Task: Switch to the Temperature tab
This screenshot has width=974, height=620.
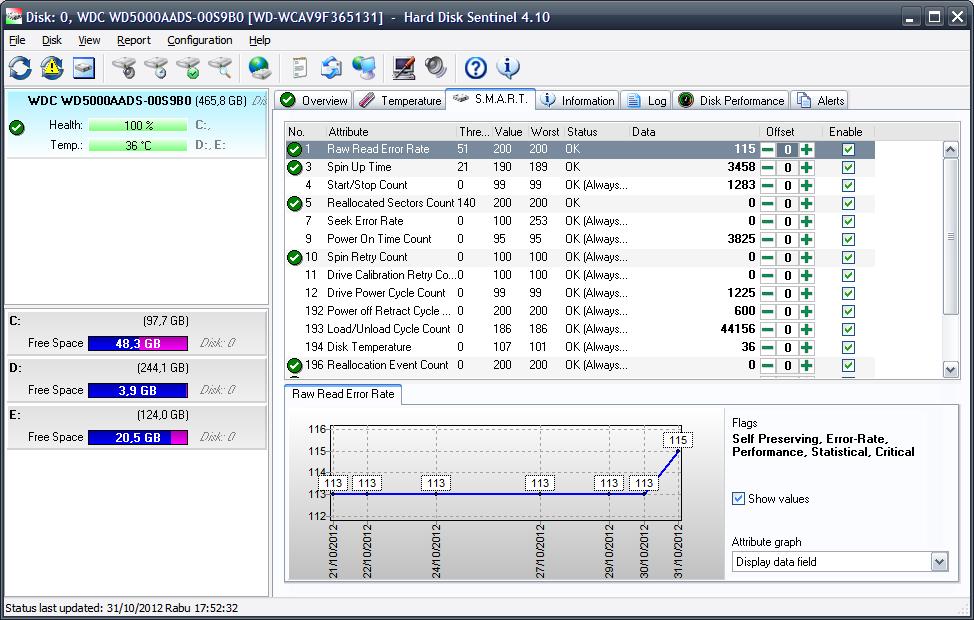Action: coord(401,100)
